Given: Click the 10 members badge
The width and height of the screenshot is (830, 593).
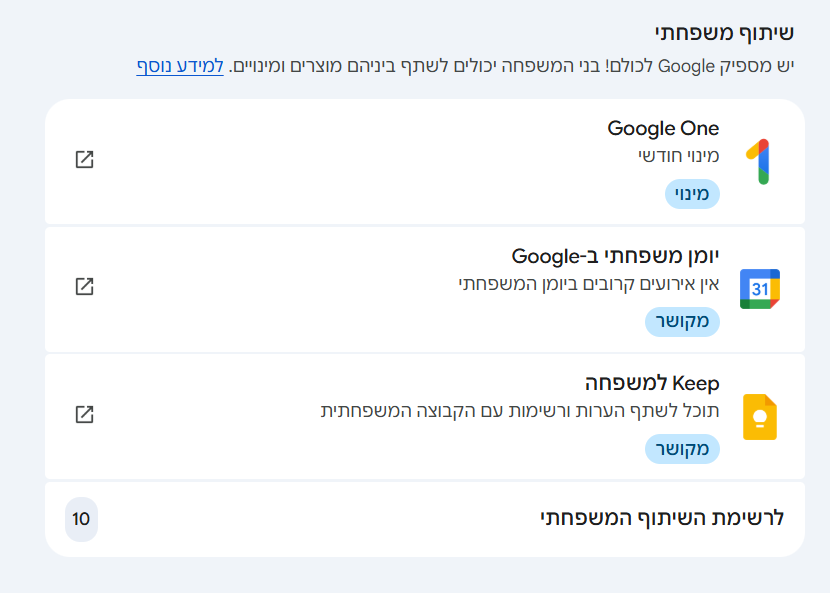Looking at the screenshot, I should 82,520.
